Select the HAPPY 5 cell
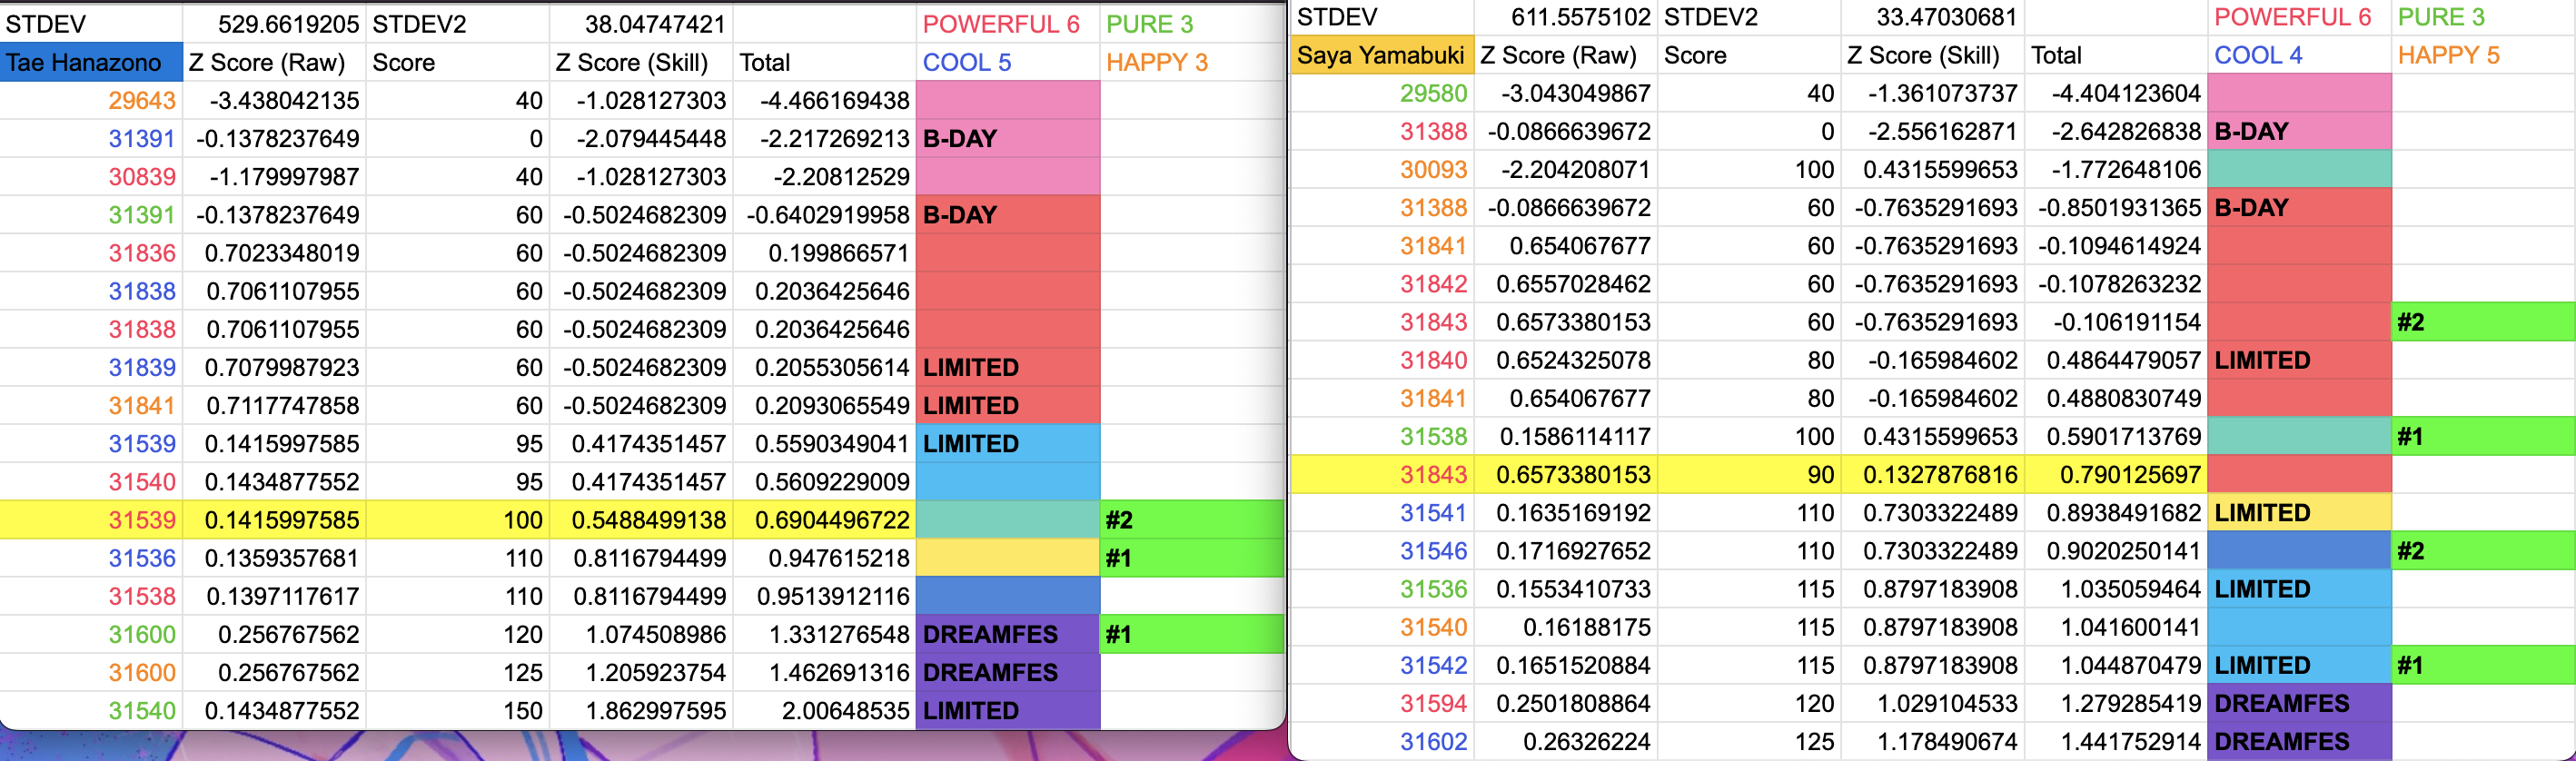Screen dimensions: 2576x761 point(2483,55)
